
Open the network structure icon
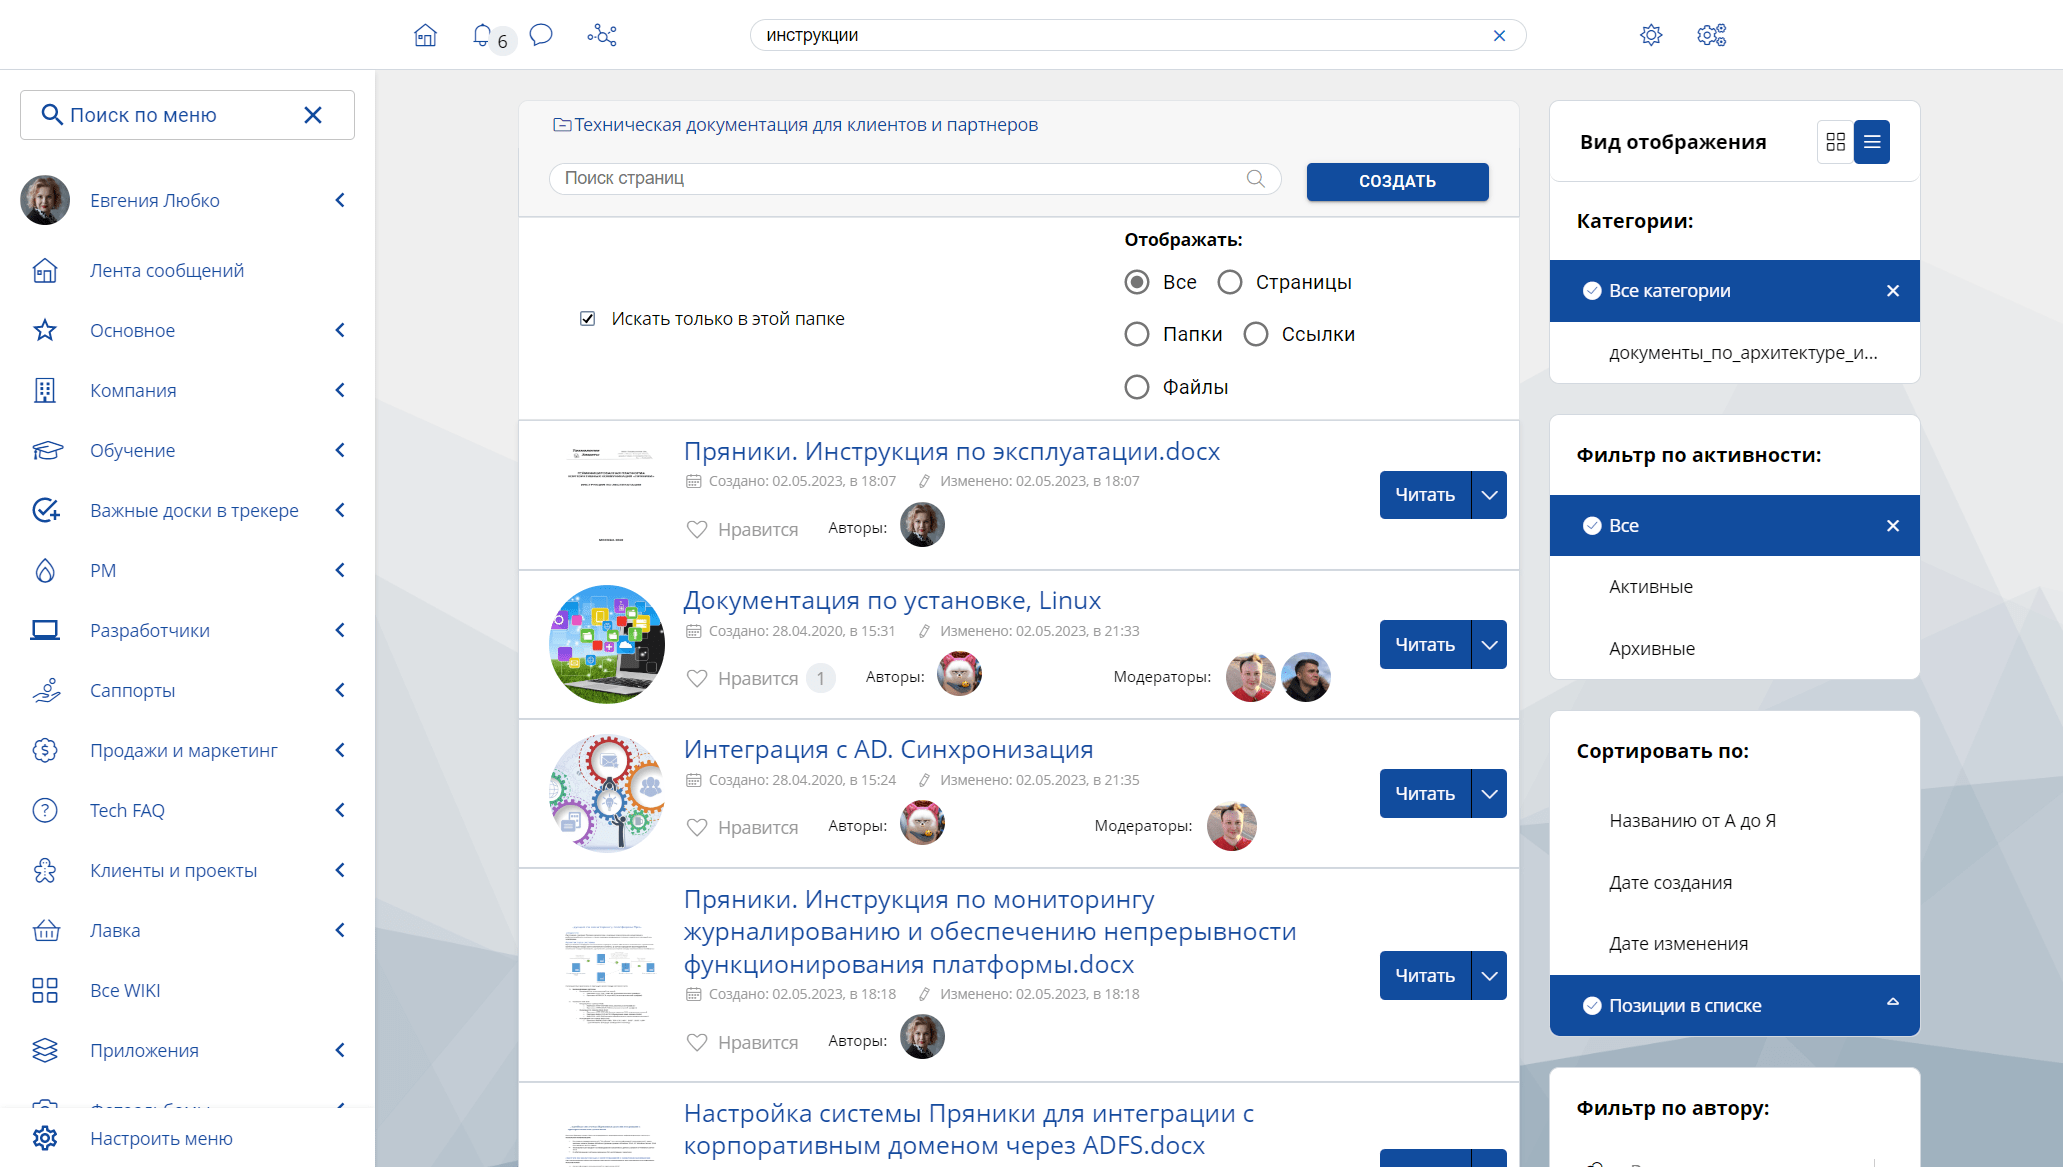pyautogui.click(x=602, y=35)
